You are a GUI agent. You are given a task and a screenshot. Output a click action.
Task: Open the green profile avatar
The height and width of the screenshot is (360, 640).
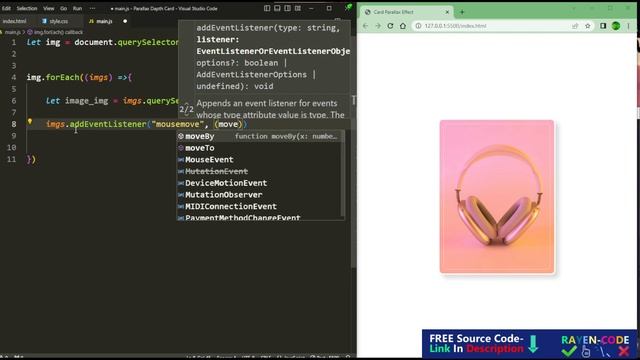pos(616,26)
